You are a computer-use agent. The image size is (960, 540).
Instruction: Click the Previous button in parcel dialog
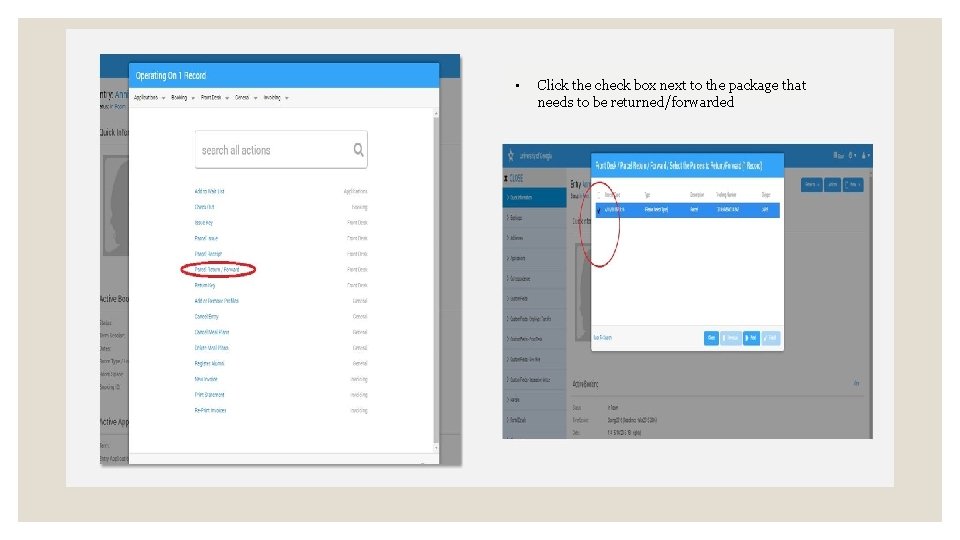(730, 338)
